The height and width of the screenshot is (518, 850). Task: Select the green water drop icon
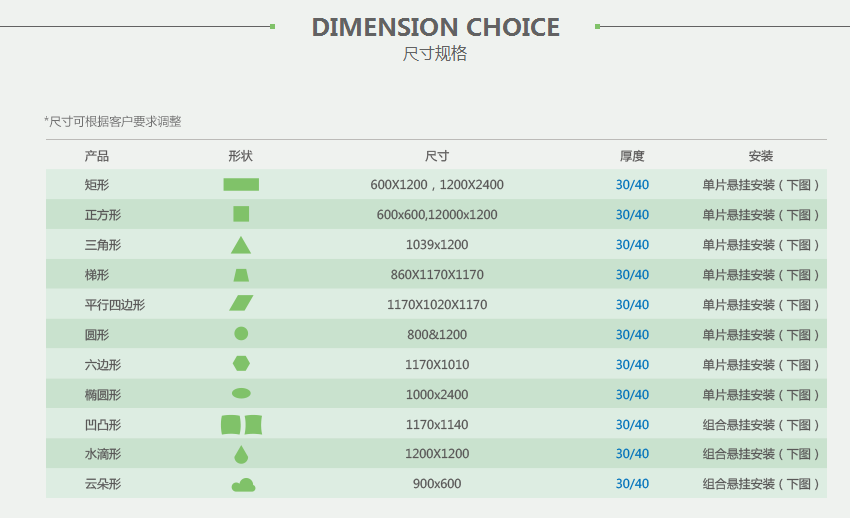click(x=241, y=454)
